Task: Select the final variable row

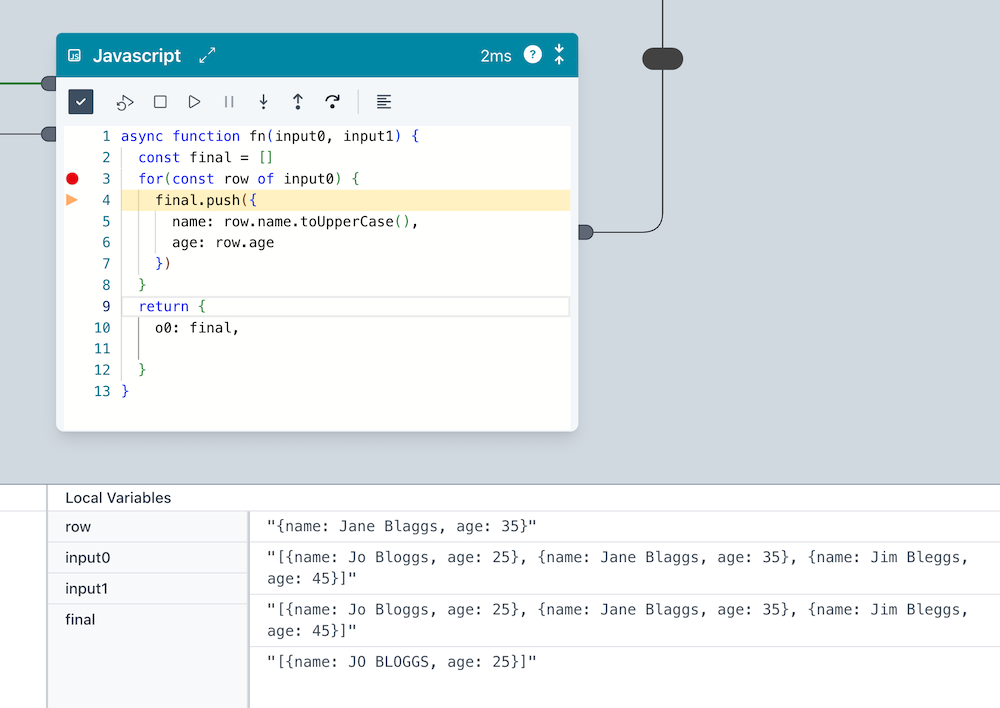Action: [x=80, y=620]
